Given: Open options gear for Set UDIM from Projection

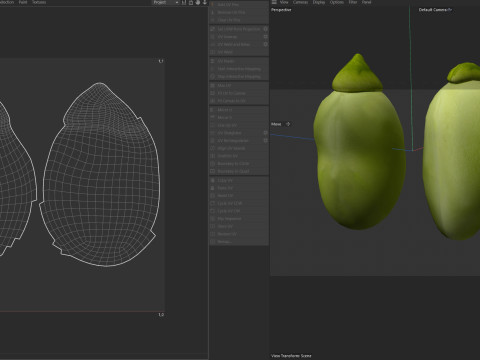Looking at the screenshot, I should [x=266, y=29].
